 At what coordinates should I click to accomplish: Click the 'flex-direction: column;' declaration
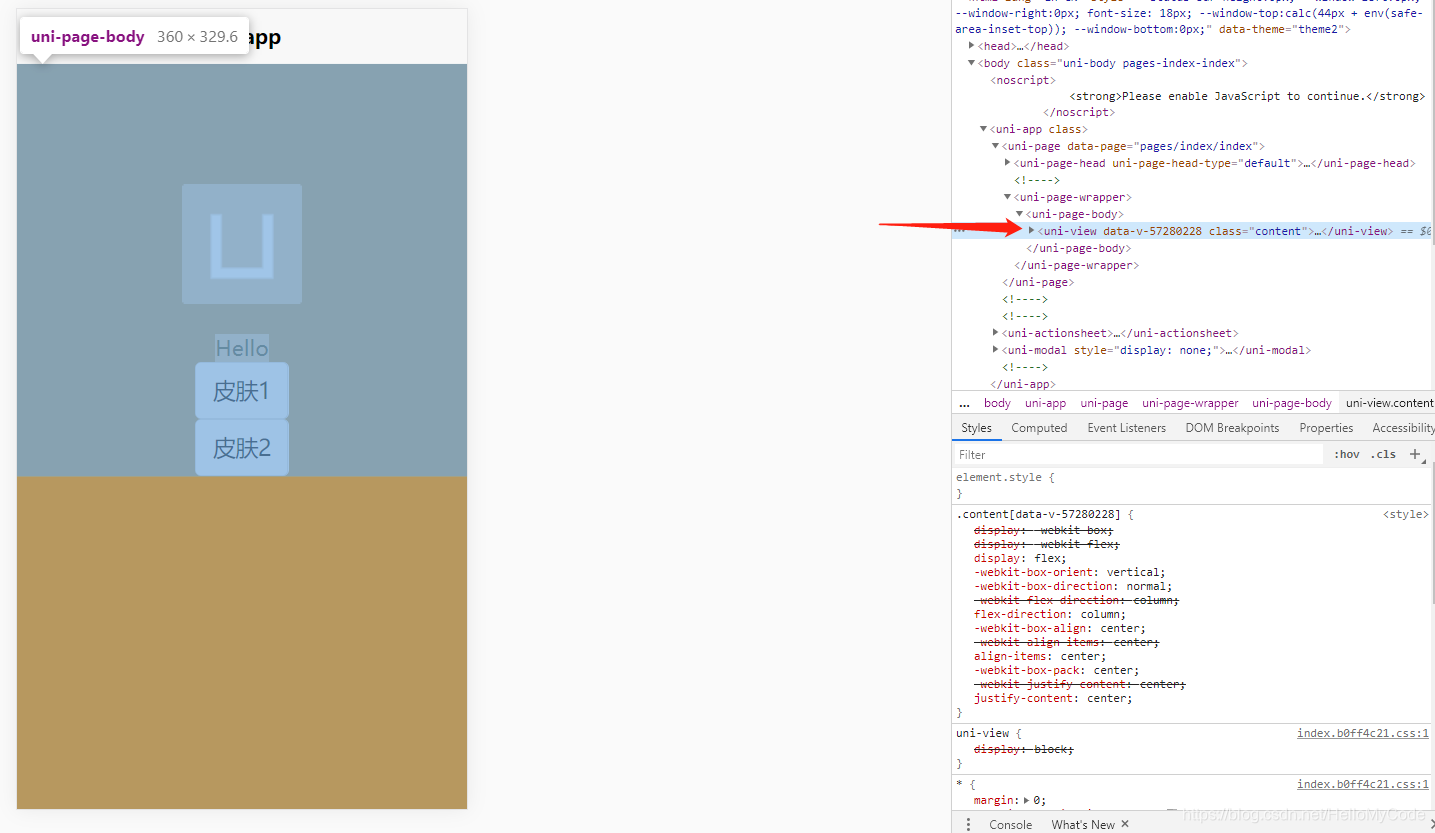(x=1050, y=614)
